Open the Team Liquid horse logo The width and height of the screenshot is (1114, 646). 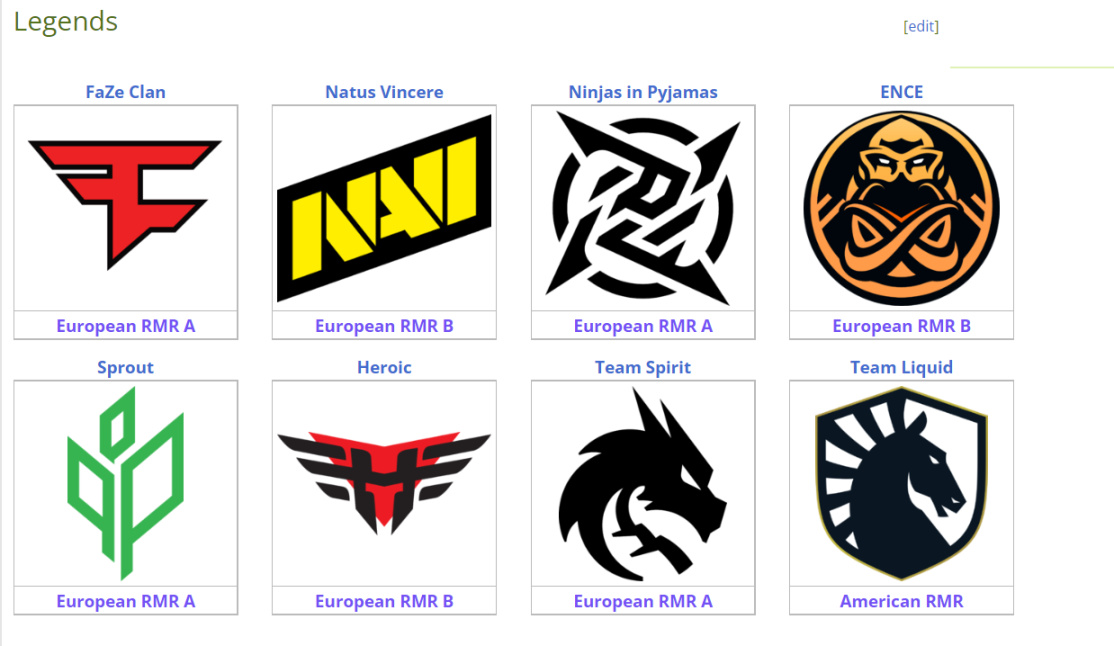pos(902,483)
